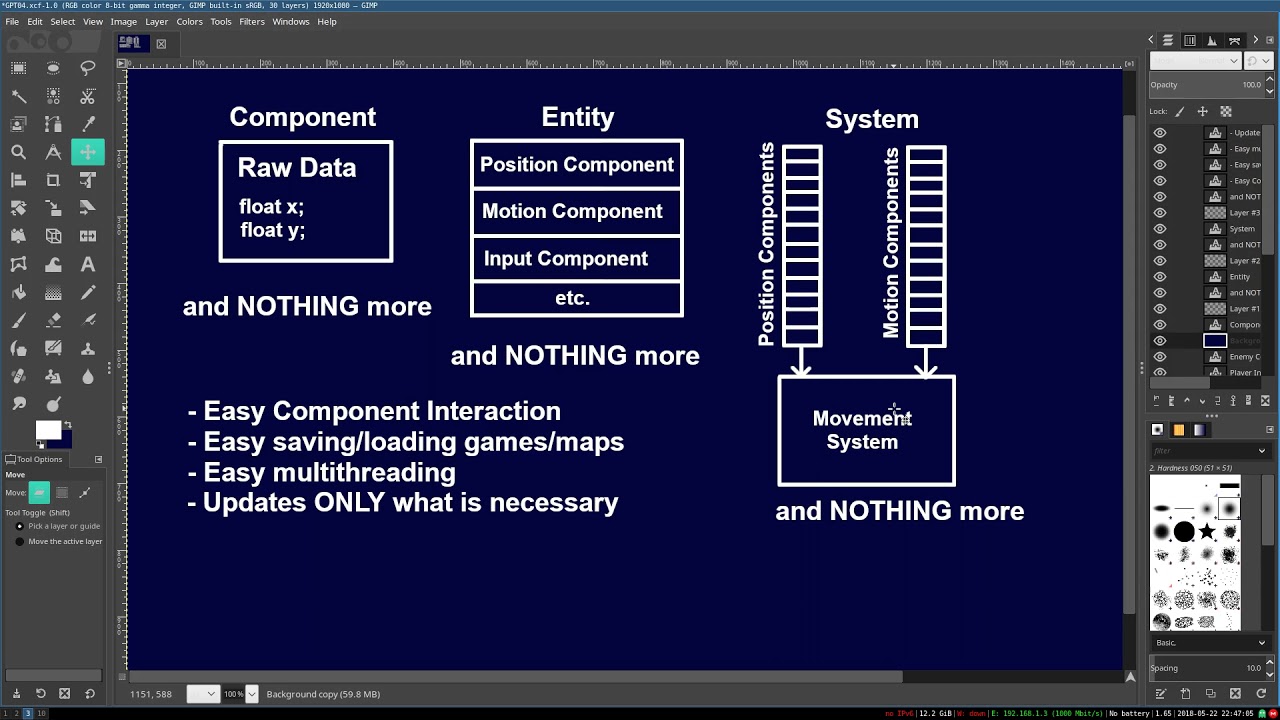Swap foreground and background colors

67,424
